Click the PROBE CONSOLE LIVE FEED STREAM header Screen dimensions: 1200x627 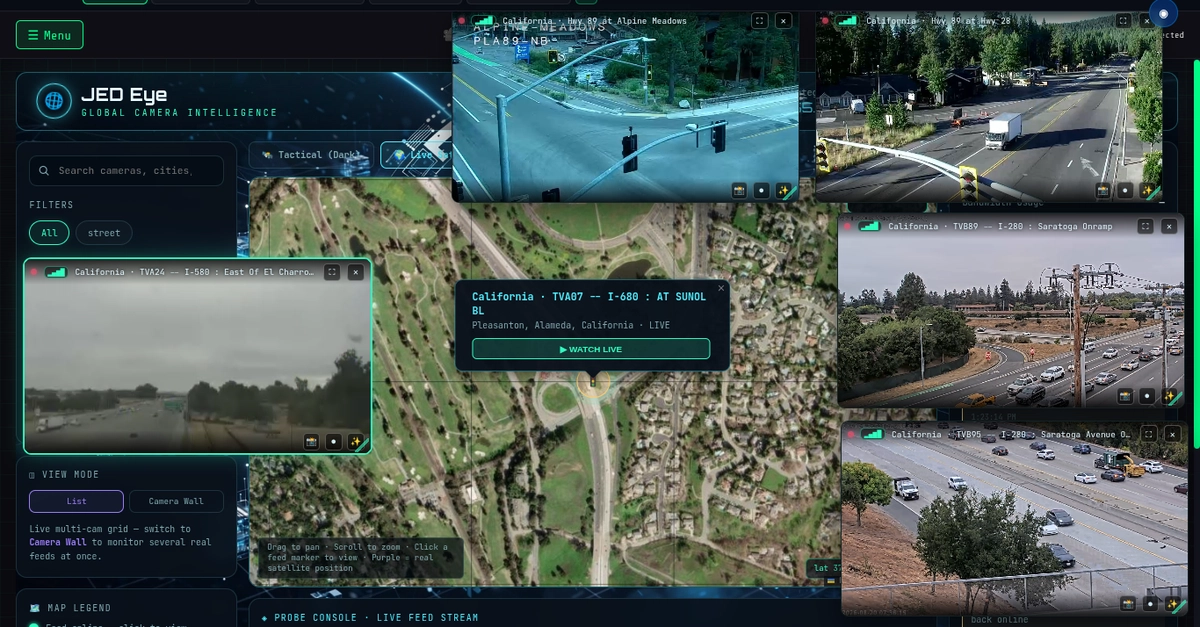pos(370,618)
